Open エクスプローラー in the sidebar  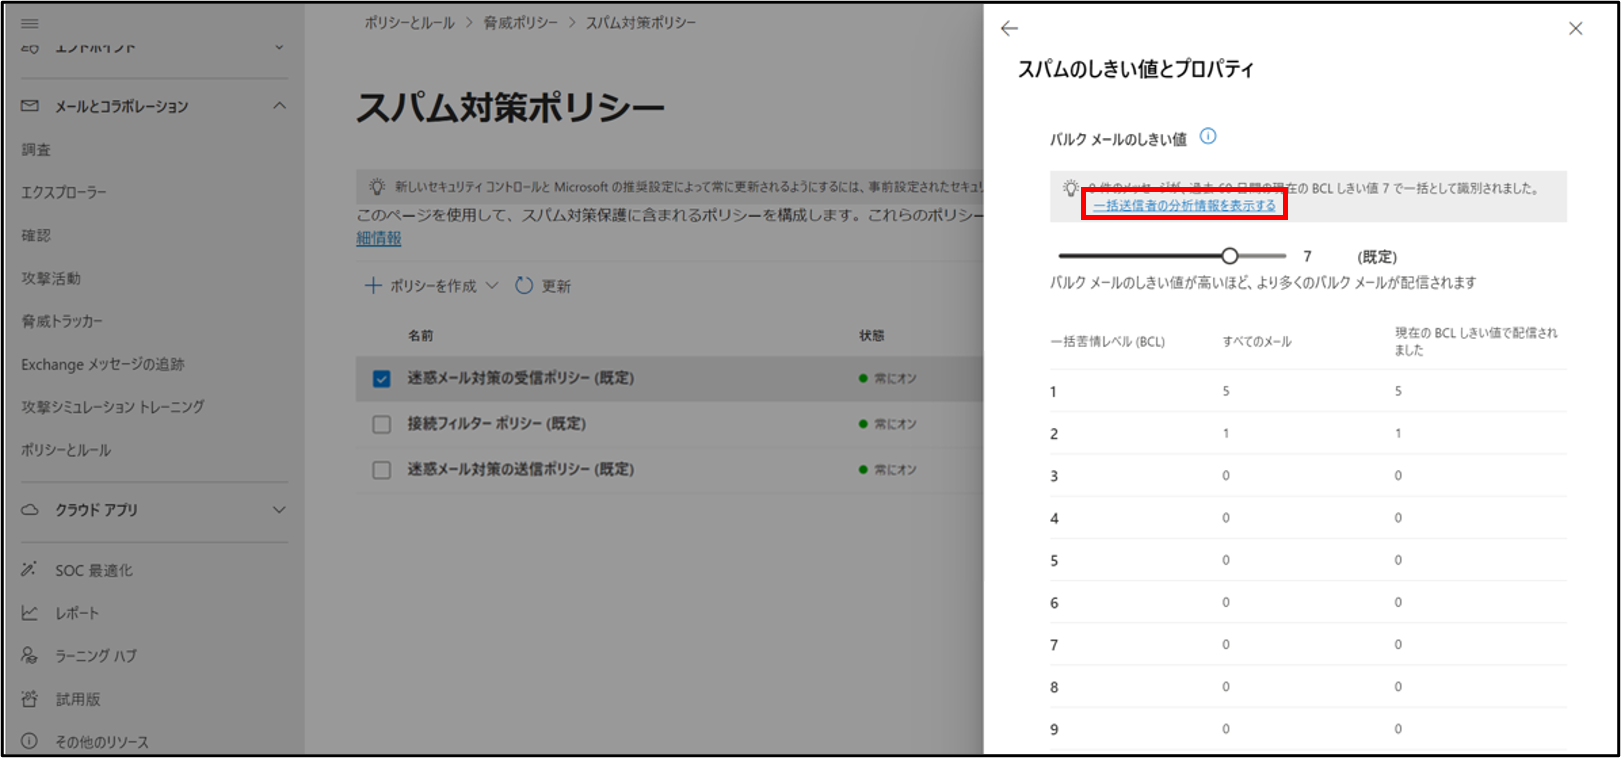(x=64, y=193)
